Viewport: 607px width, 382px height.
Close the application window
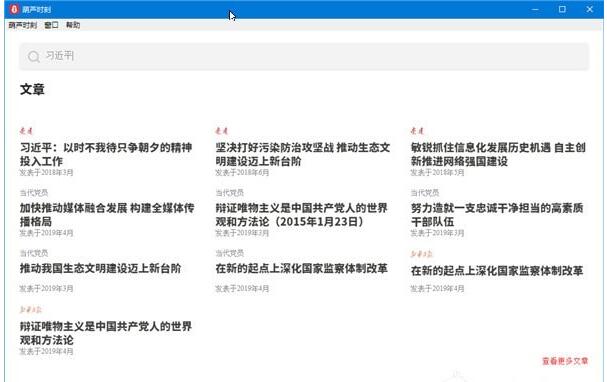pyautogui.click(x=590, y=9)
